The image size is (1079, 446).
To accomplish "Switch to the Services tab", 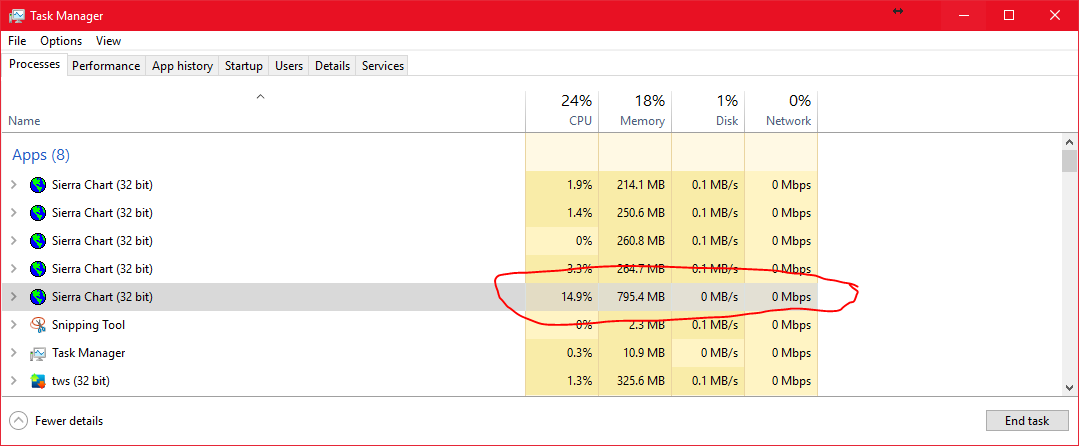I will point(383,66).
